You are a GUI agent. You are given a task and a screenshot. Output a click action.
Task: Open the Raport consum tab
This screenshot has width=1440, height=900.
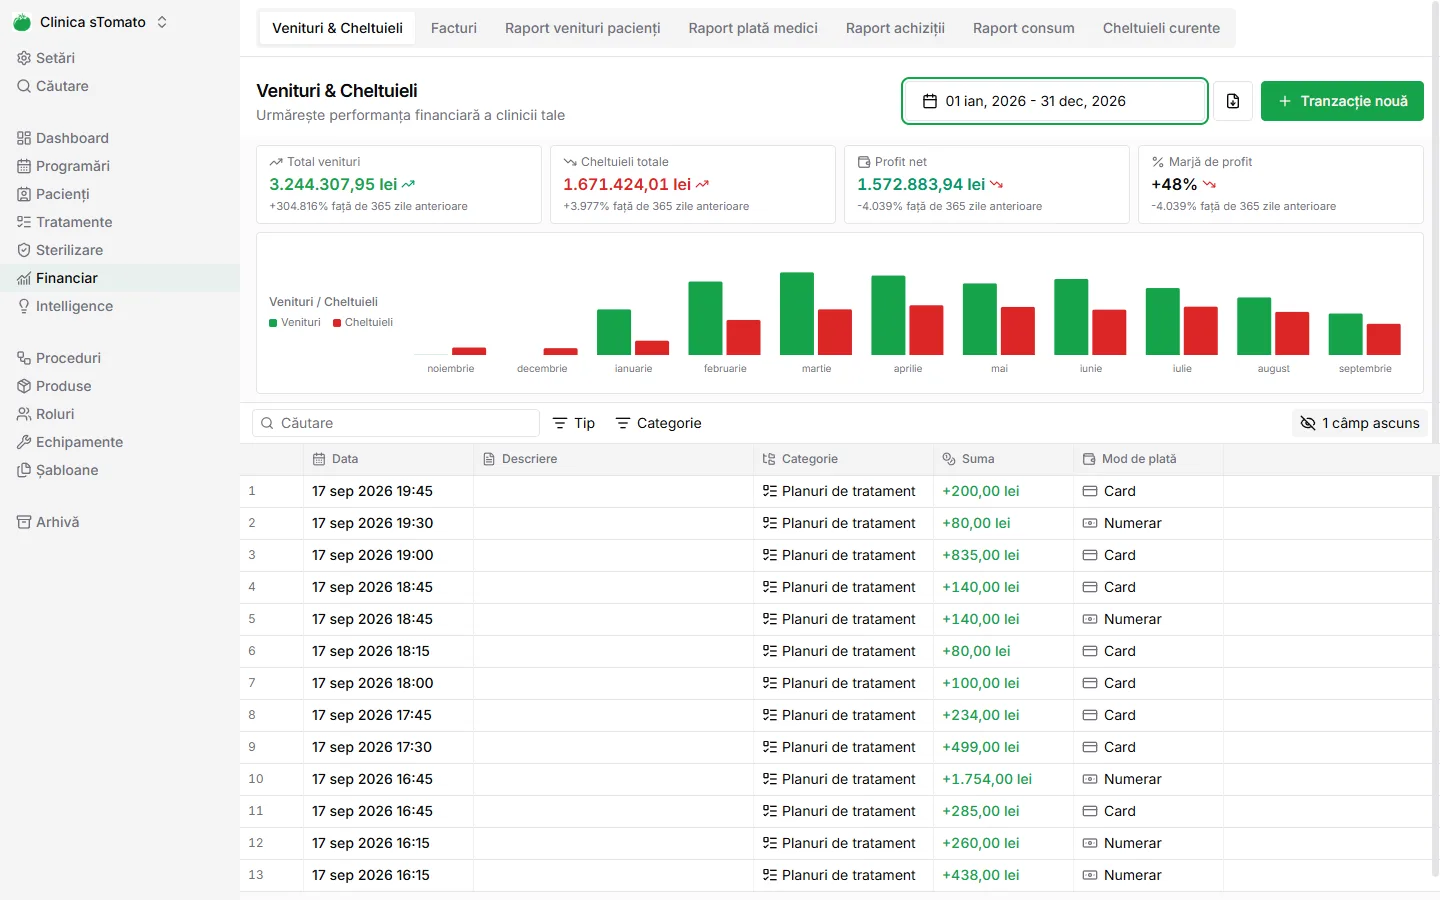(1024, 28)
